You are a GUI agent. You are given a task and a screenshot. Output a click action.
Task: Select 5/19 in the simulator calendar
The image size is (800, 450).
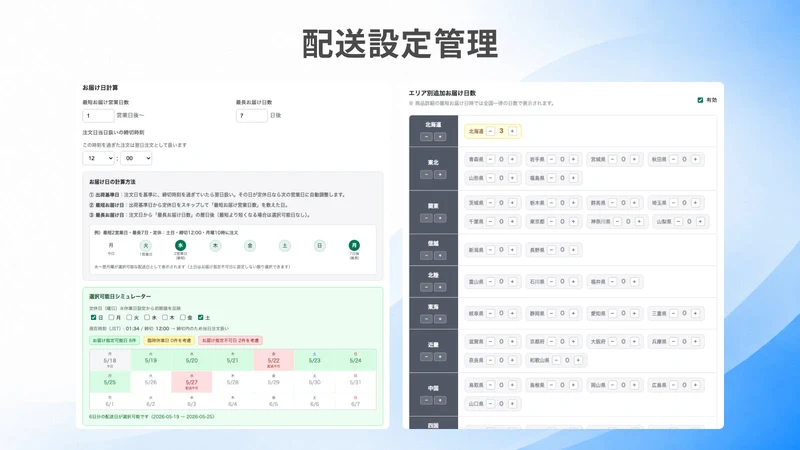[151, 360]
